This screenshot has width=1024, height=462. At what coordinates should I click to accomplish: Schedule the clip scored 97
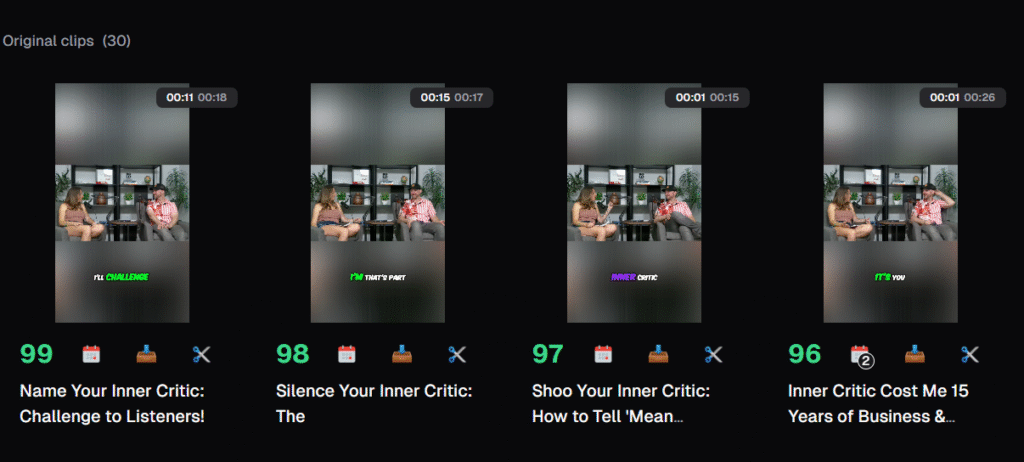point(603,354)
